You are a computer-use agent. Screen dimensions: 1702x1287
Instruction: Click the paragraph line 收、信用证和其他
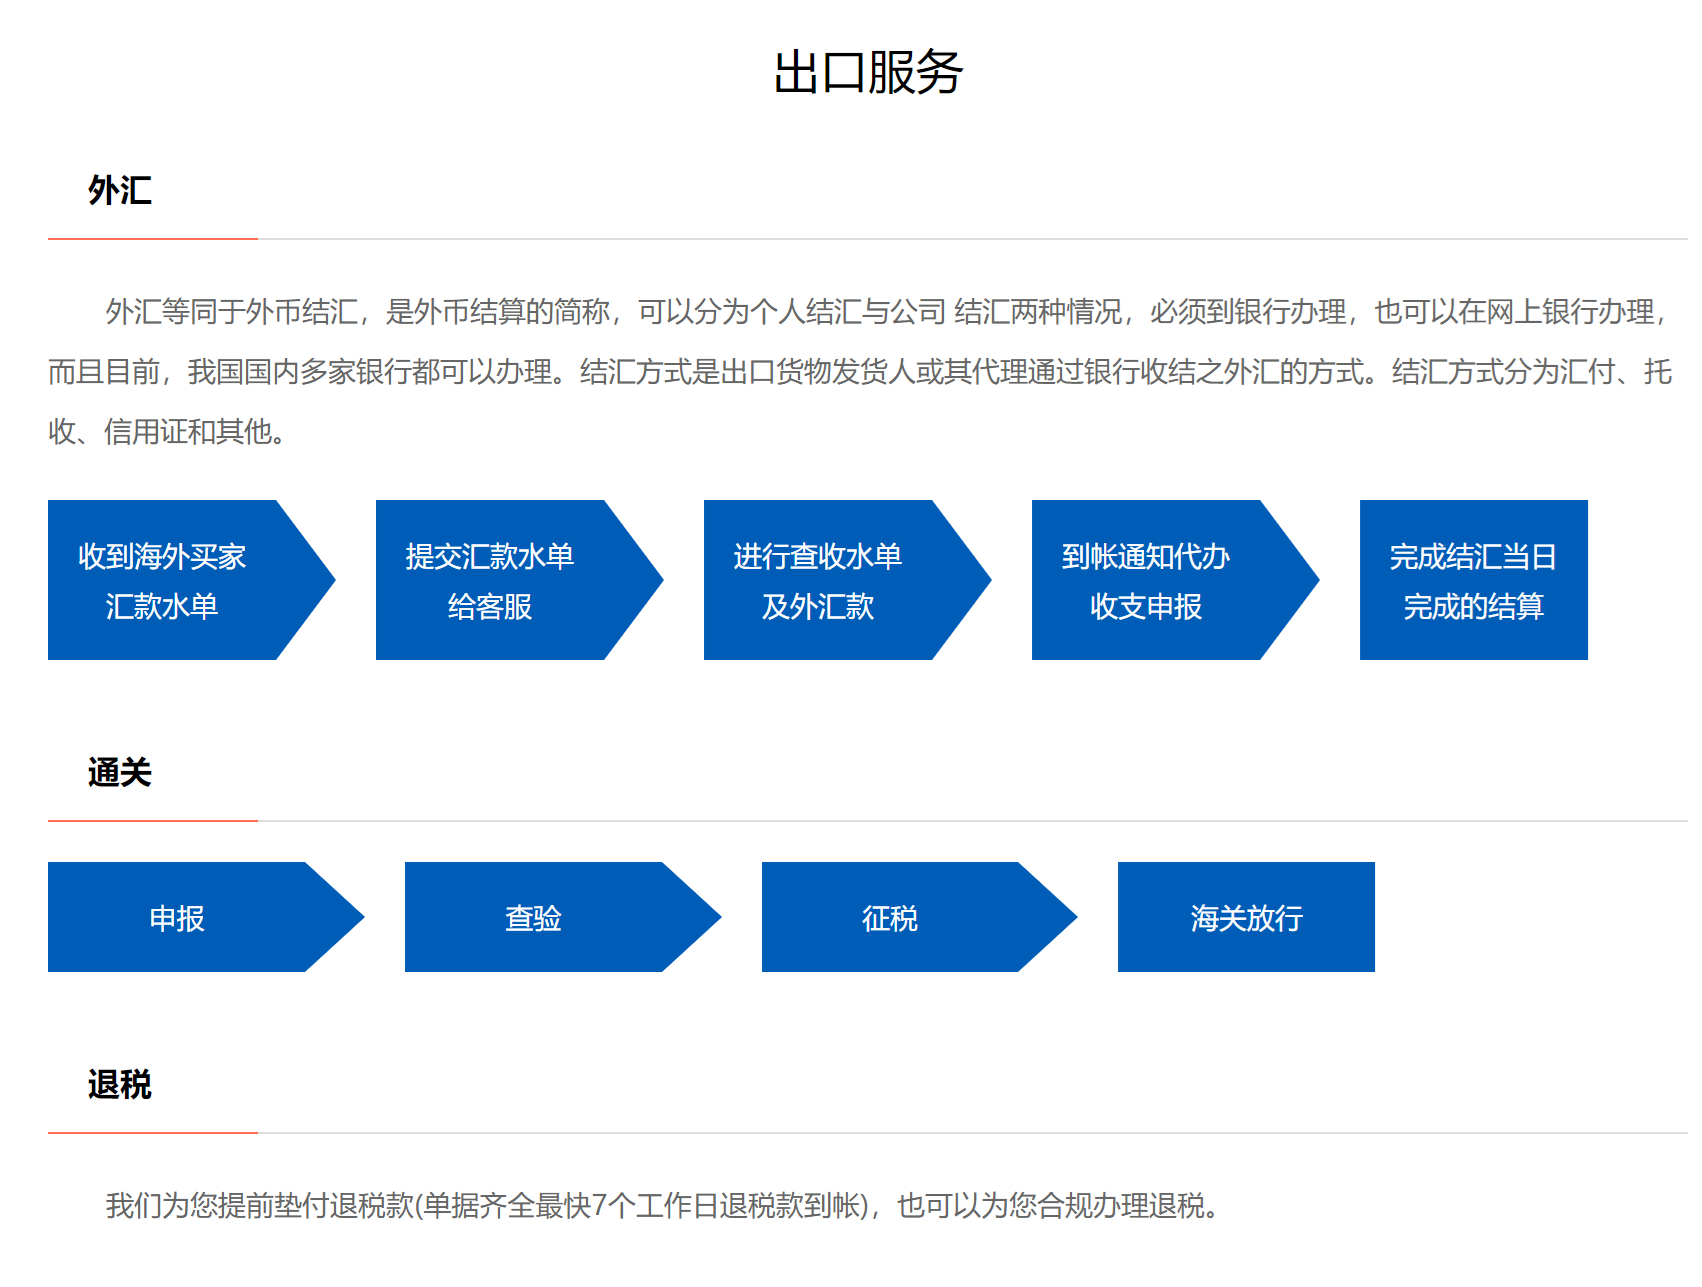(168, 432)
